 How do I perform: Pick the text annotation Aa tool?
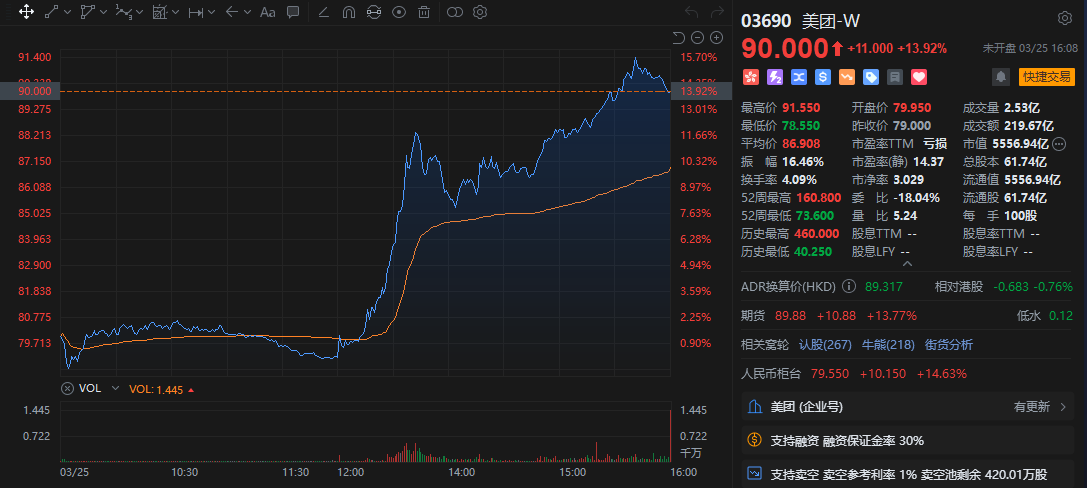pyautogui.click(x=267, y=12)
